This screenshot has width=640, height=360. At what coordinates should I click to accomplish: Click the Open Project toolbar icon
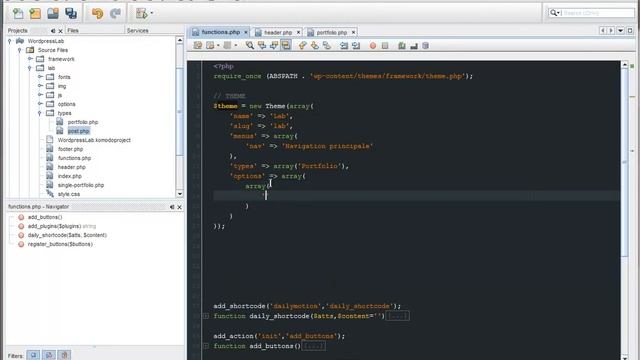click(x=53, y=13)
